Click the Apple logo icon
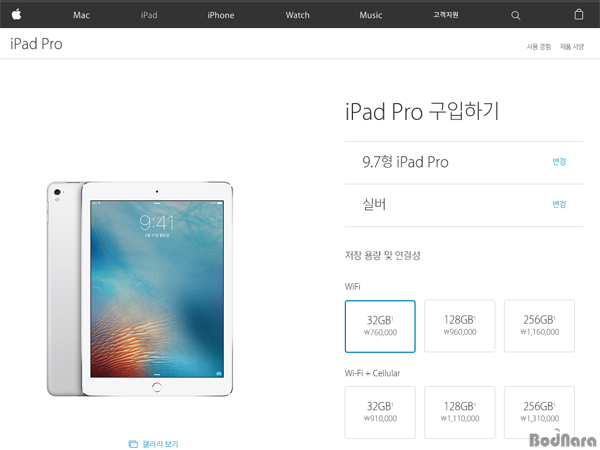Image resolution: width=600 pixels, height=450 pixels. click(x=16, y=15)
